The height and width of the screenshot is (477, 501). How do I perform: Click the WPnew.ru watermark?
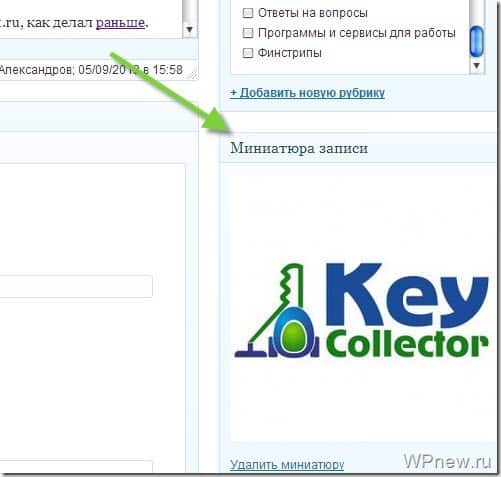point(447,461)
